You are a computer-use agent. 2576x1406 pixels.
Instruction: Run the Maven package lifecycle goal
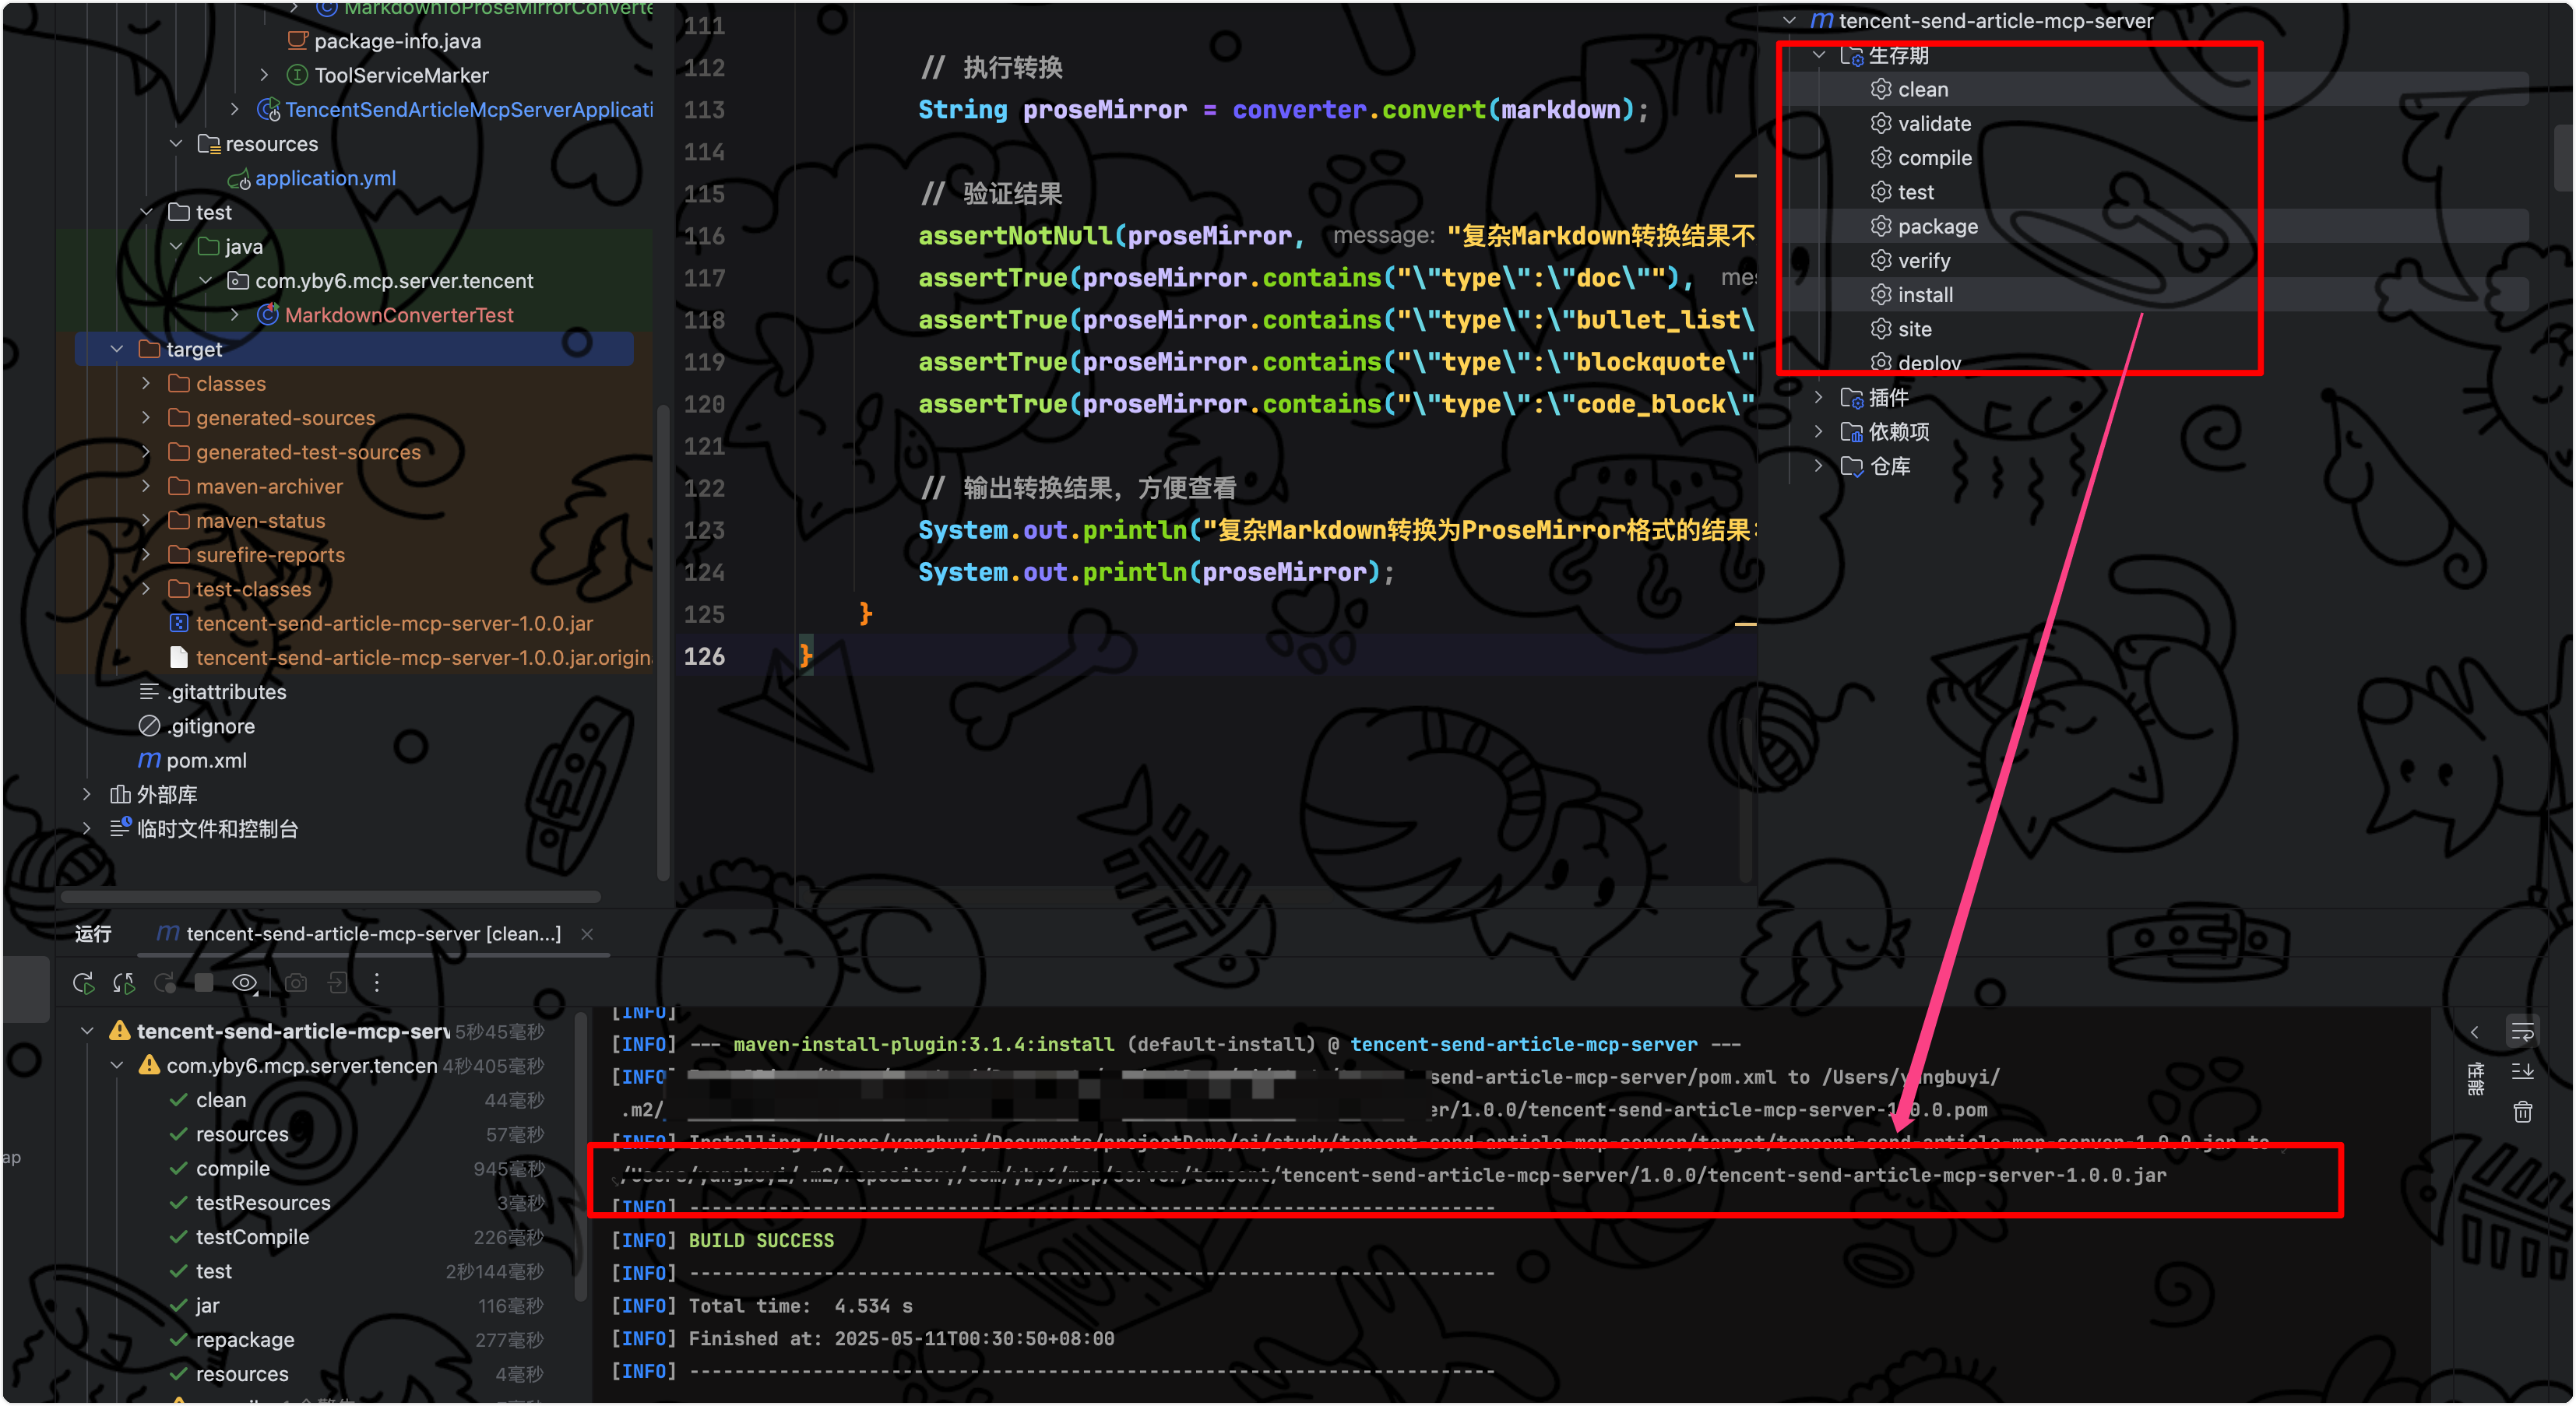pos(1937,227)
